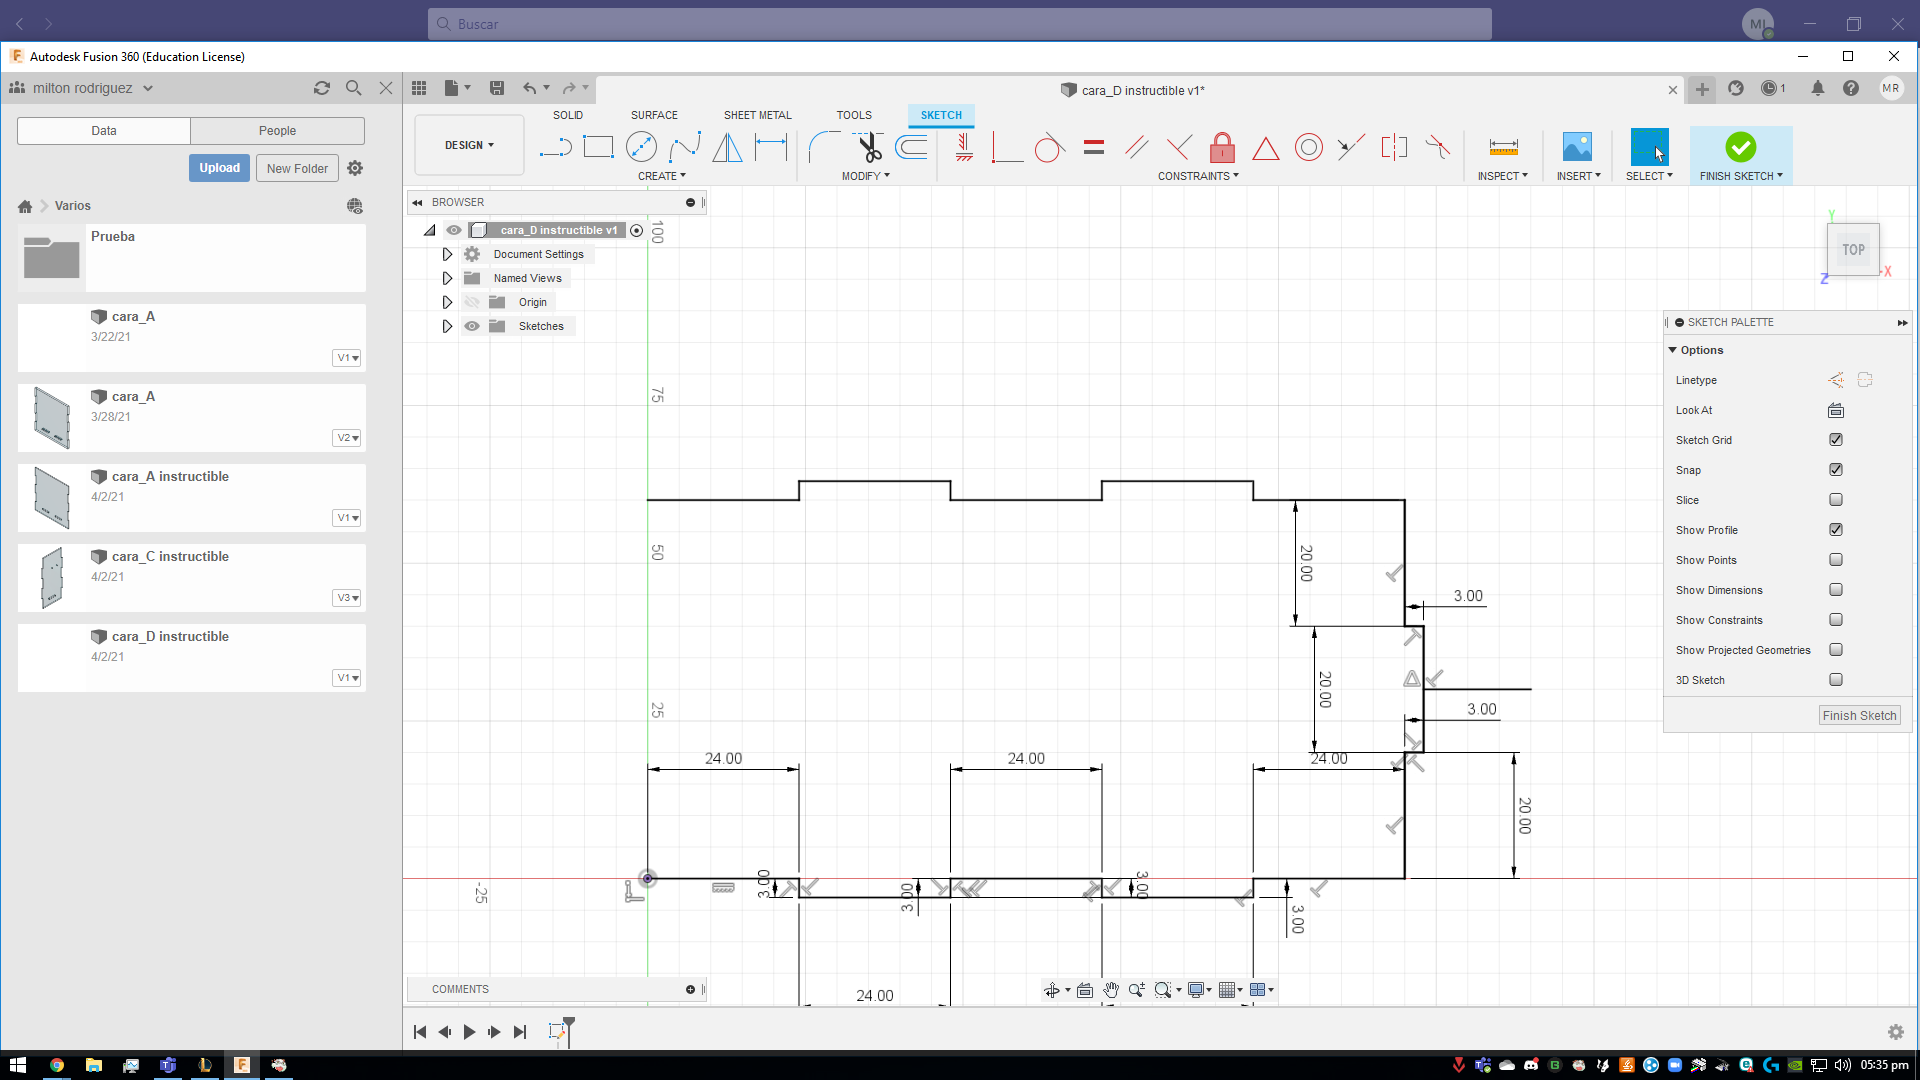Enable the Show Dimensions checkbox

[1836, 590]
